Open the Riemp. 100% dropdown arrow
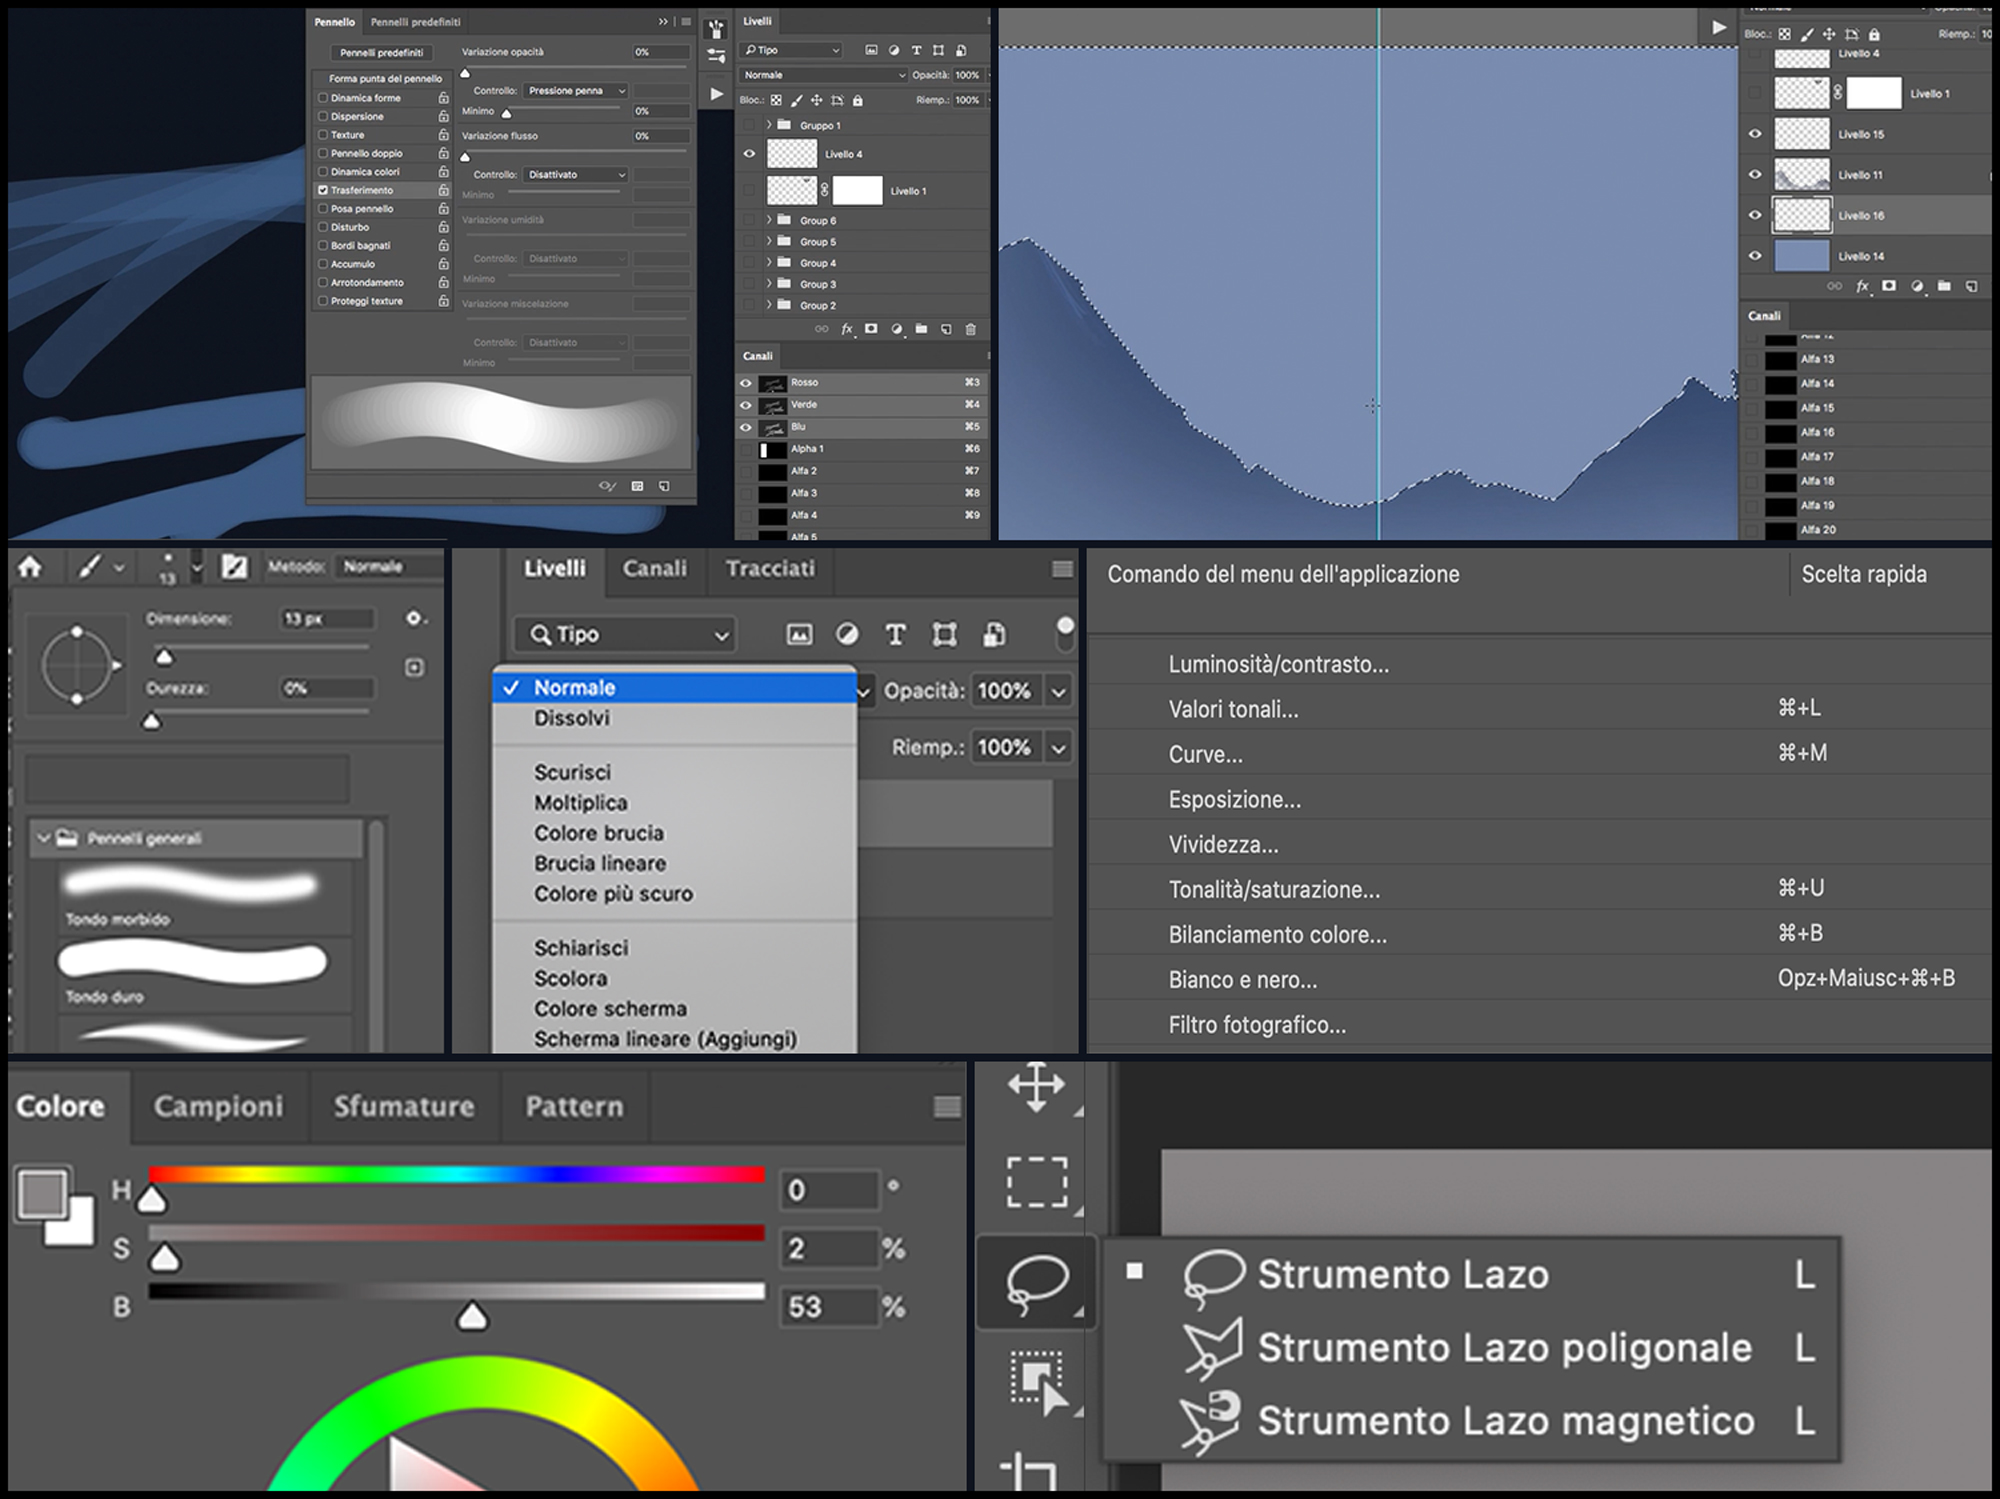The width and height of the screenshot is (2000, 1499). pyautogui.click(x=1059, y=748)
